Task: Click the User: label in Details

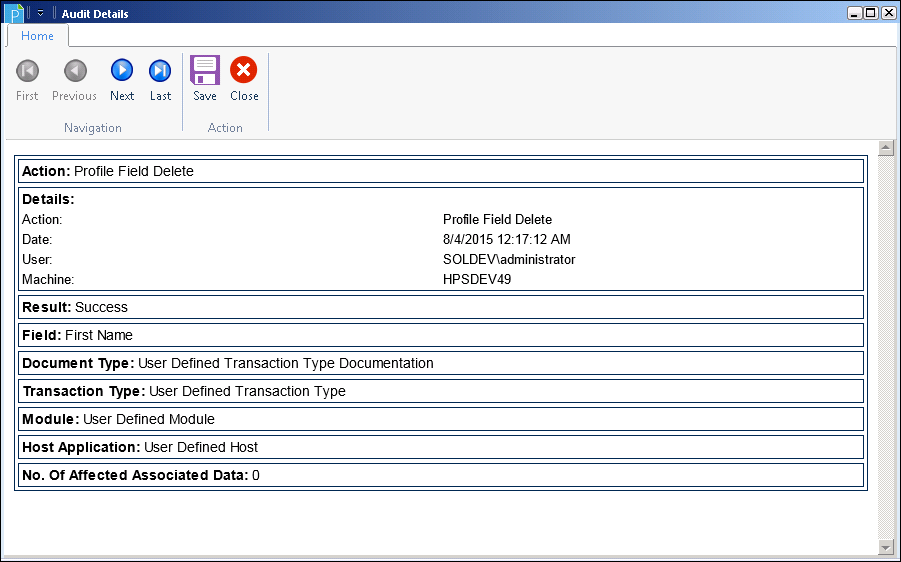Action: coord(37,260)
